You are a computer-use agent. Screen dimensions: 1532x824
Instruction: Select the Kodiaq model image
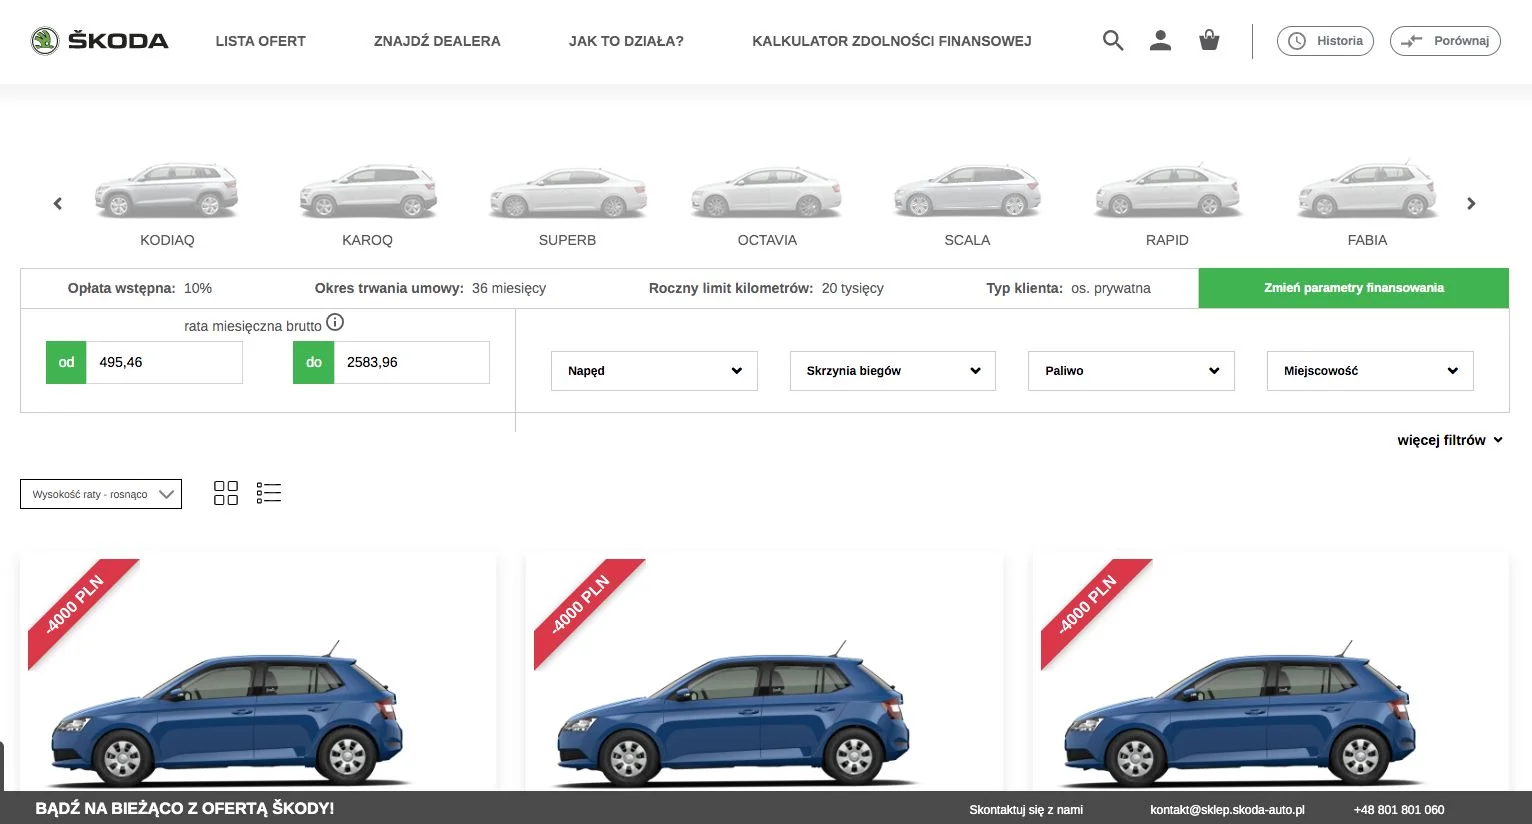[167, 190]
